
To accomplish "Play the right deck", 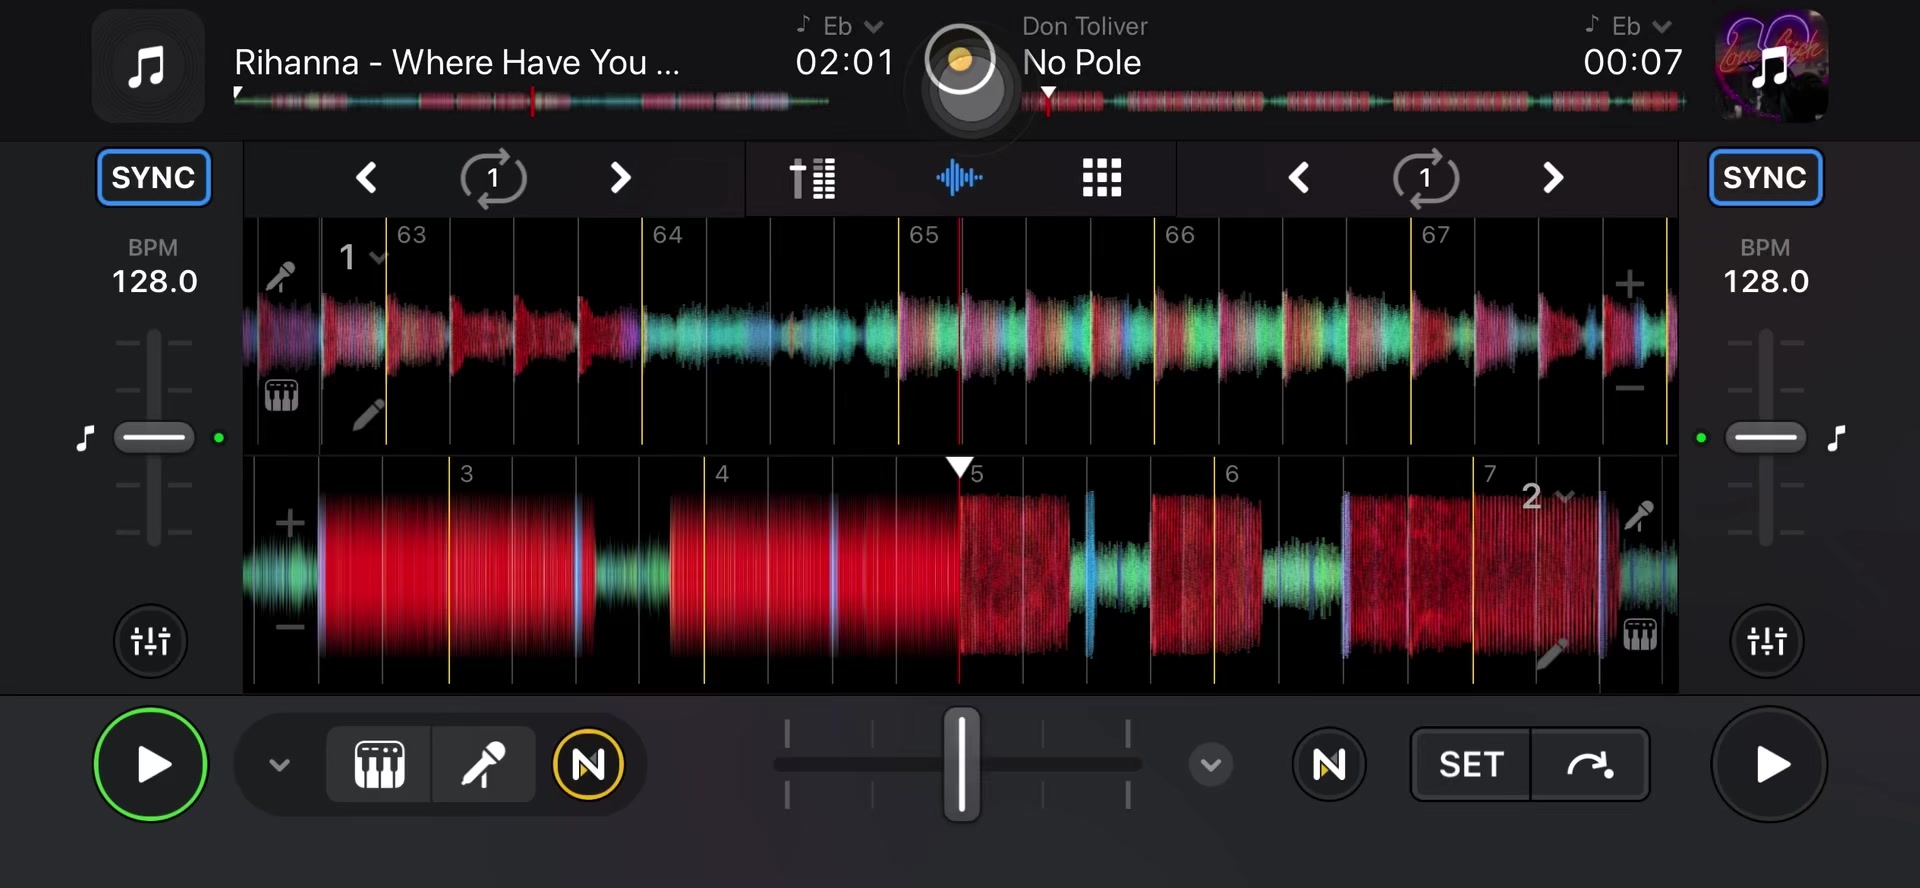I will [1770, 764].
